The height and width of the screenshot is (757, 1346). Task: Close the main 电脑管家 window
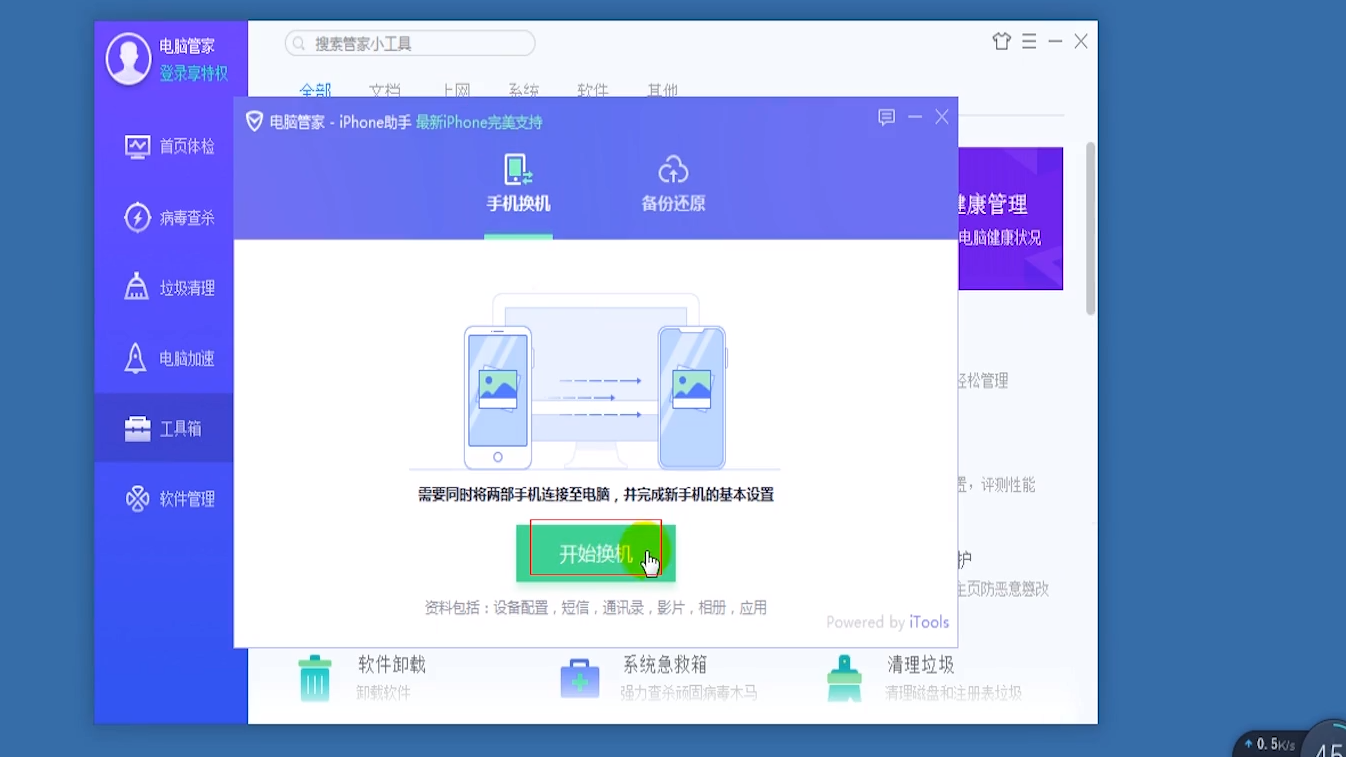(1081, 41)
